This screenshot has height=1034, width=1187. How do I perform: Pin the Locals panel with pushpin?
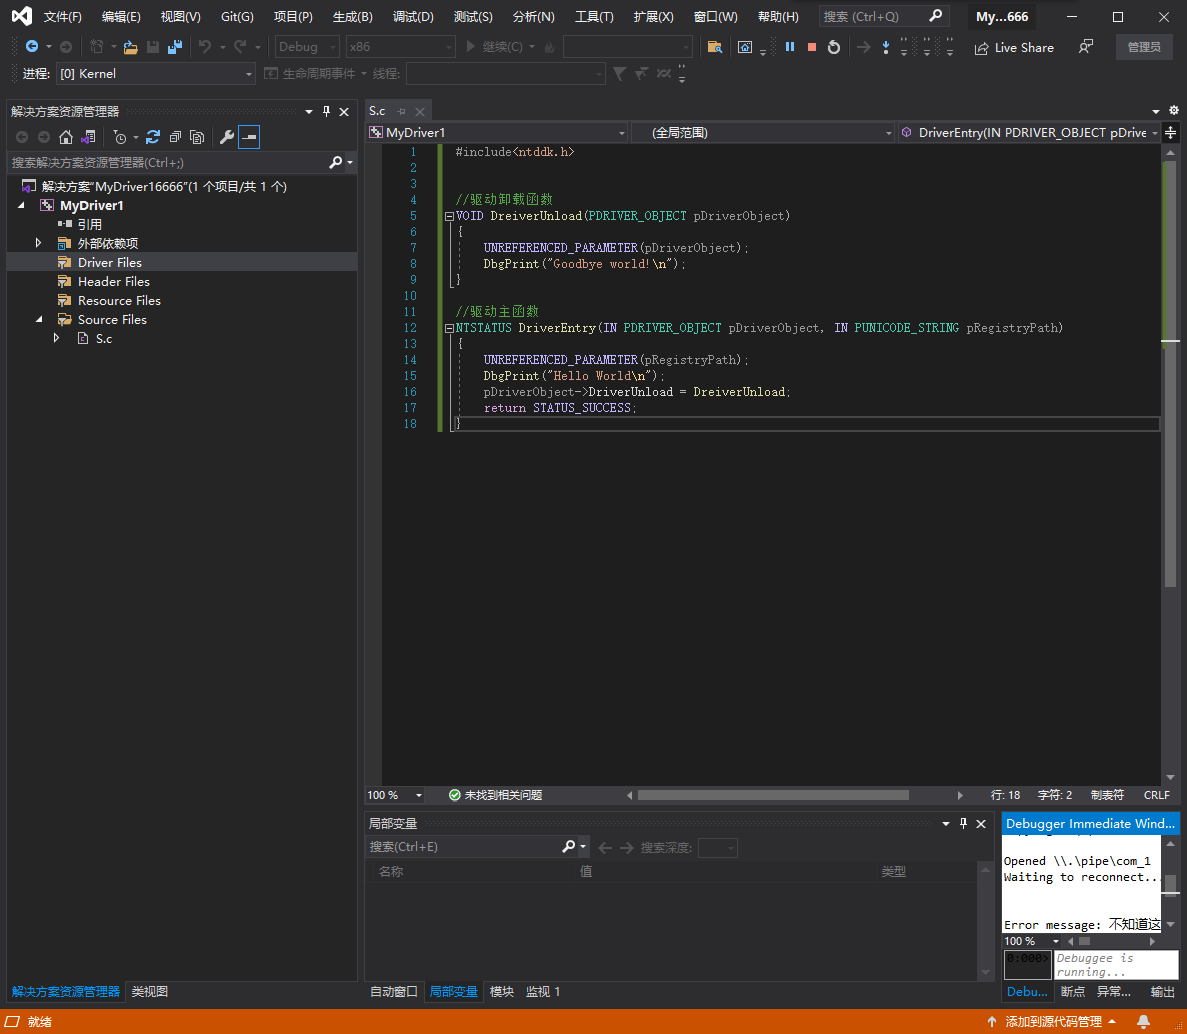tap(964, 823)
